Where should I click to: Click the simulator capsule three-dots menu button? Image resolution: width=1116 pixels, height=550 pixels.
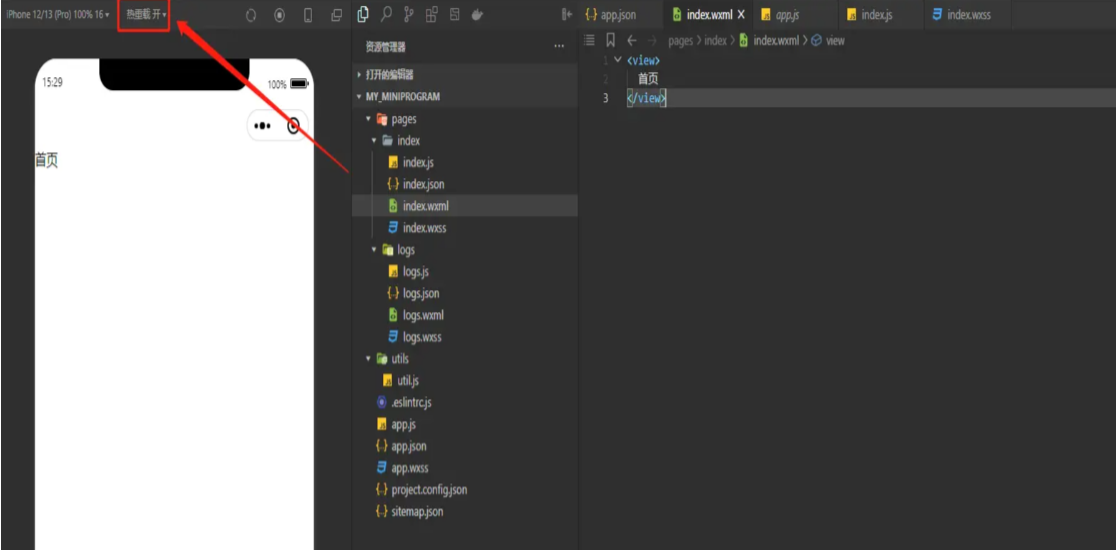pyautogui.click(x=263, y=126)
